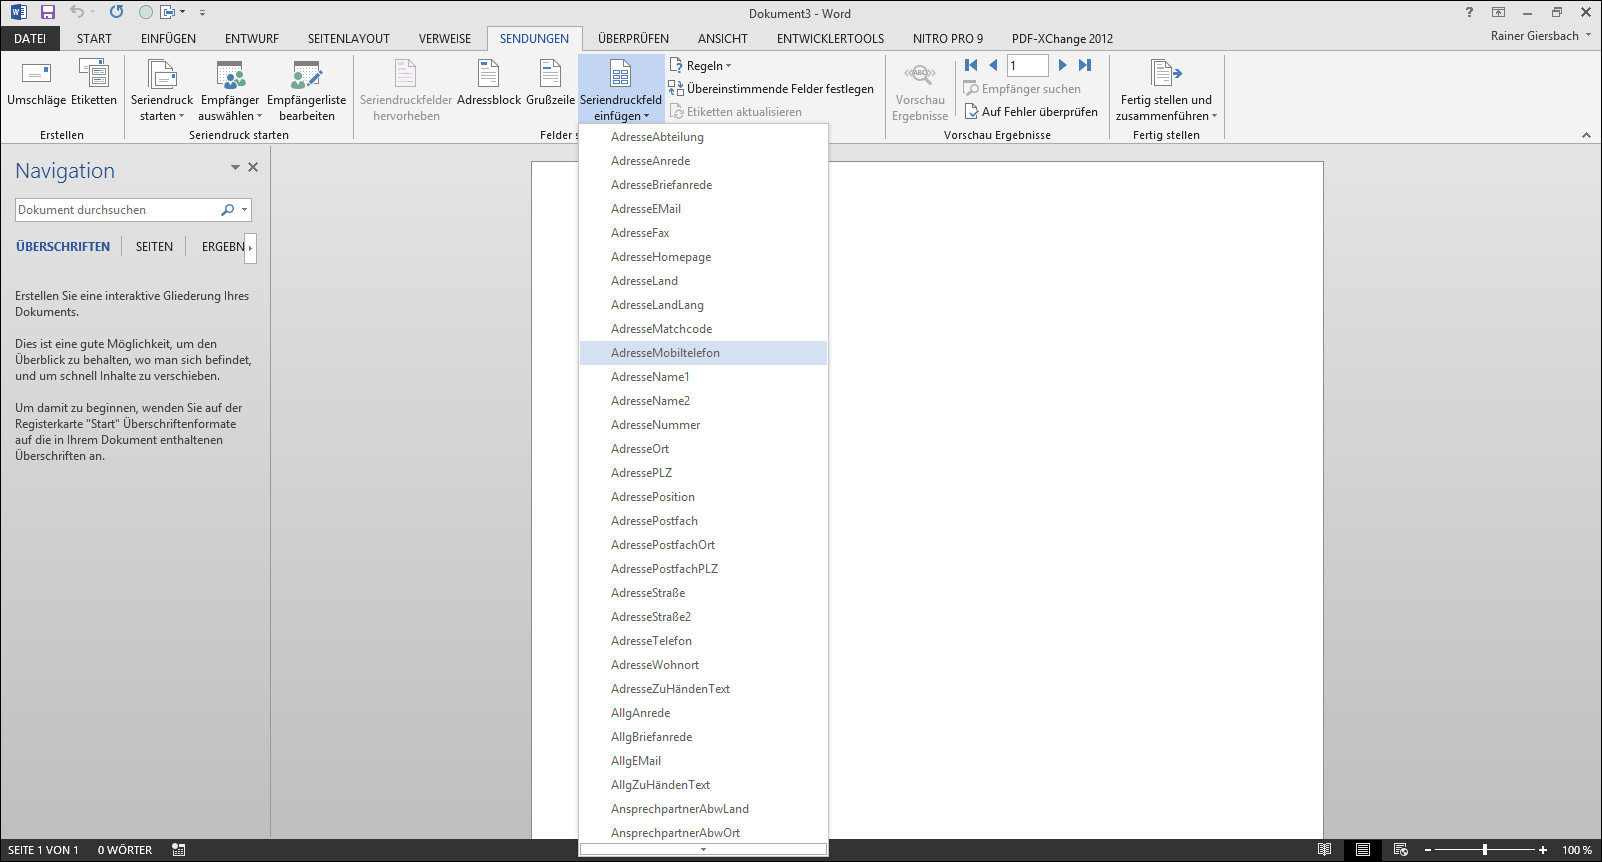Image resolution: width=1602 pixels, height=862 pixels.
Task: Go to the previous record
Action: pyautogui.click(x=993, y=65)
